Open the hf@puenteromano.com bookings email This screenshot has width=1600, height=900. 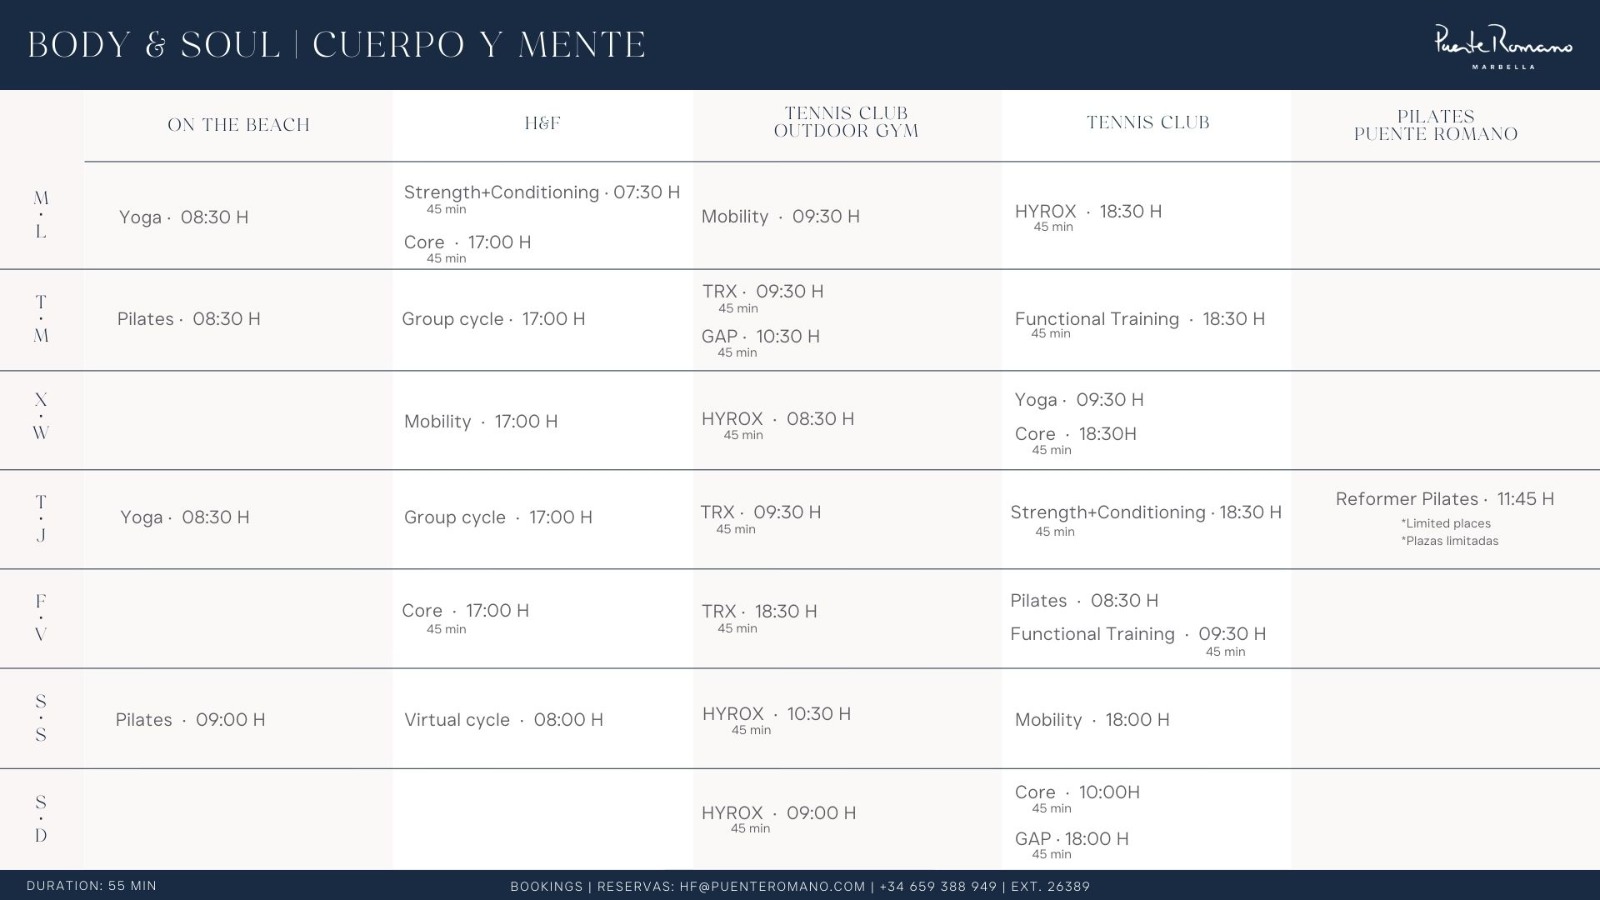coord(772,886)
